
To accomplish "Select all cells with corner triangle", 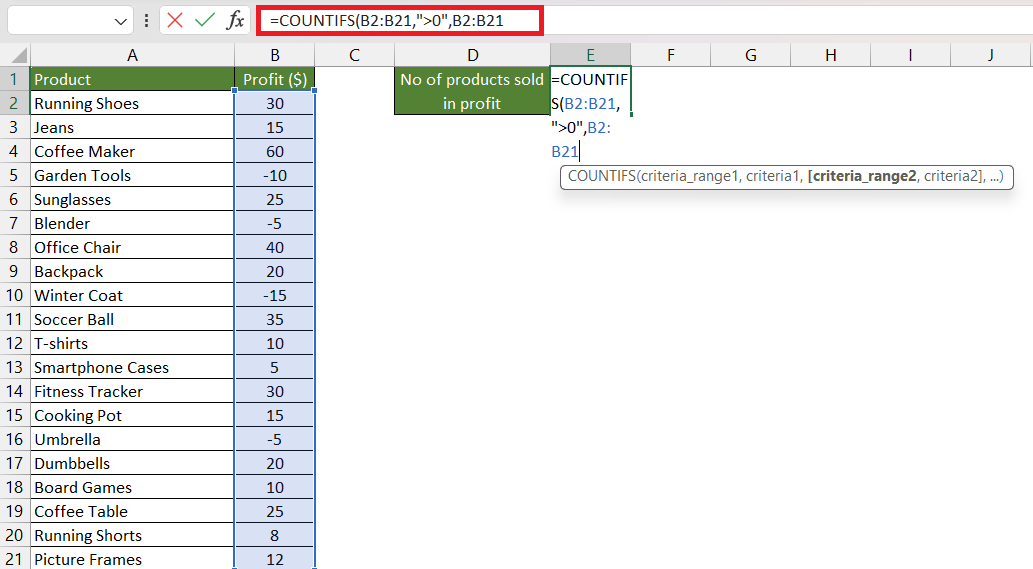I will pos(18,55).
